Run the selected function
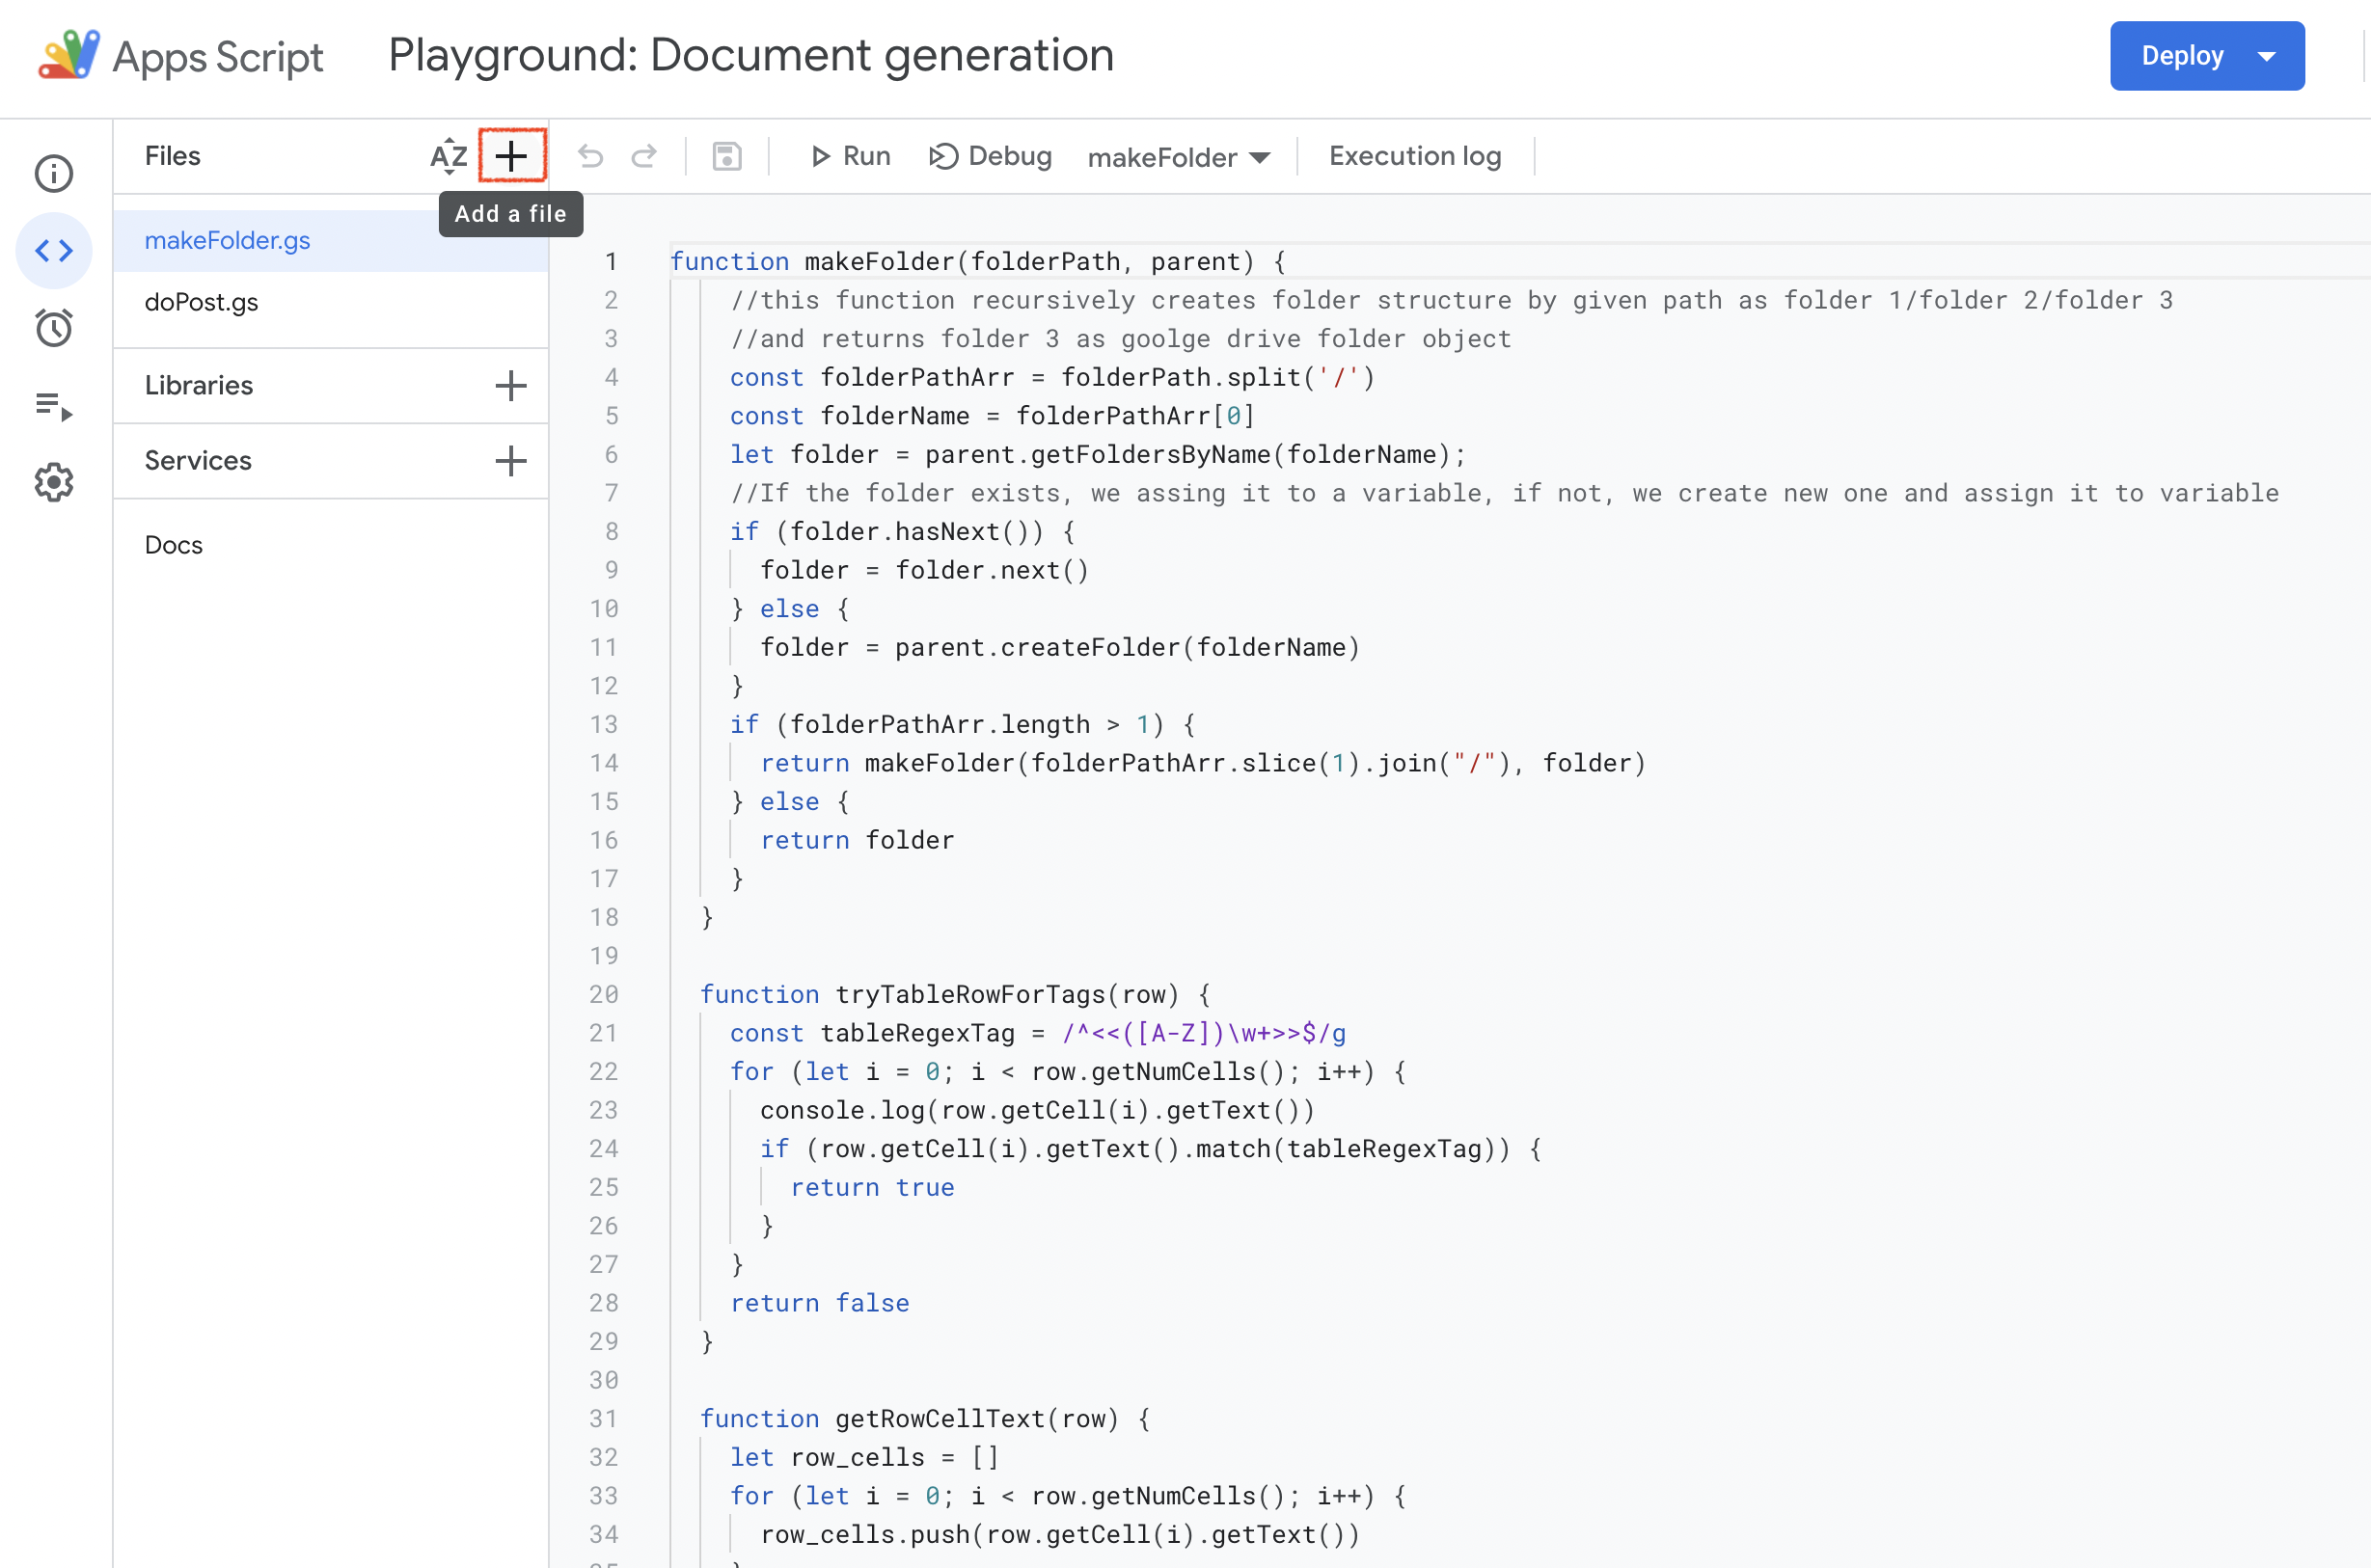 click(x=850, y=156)
